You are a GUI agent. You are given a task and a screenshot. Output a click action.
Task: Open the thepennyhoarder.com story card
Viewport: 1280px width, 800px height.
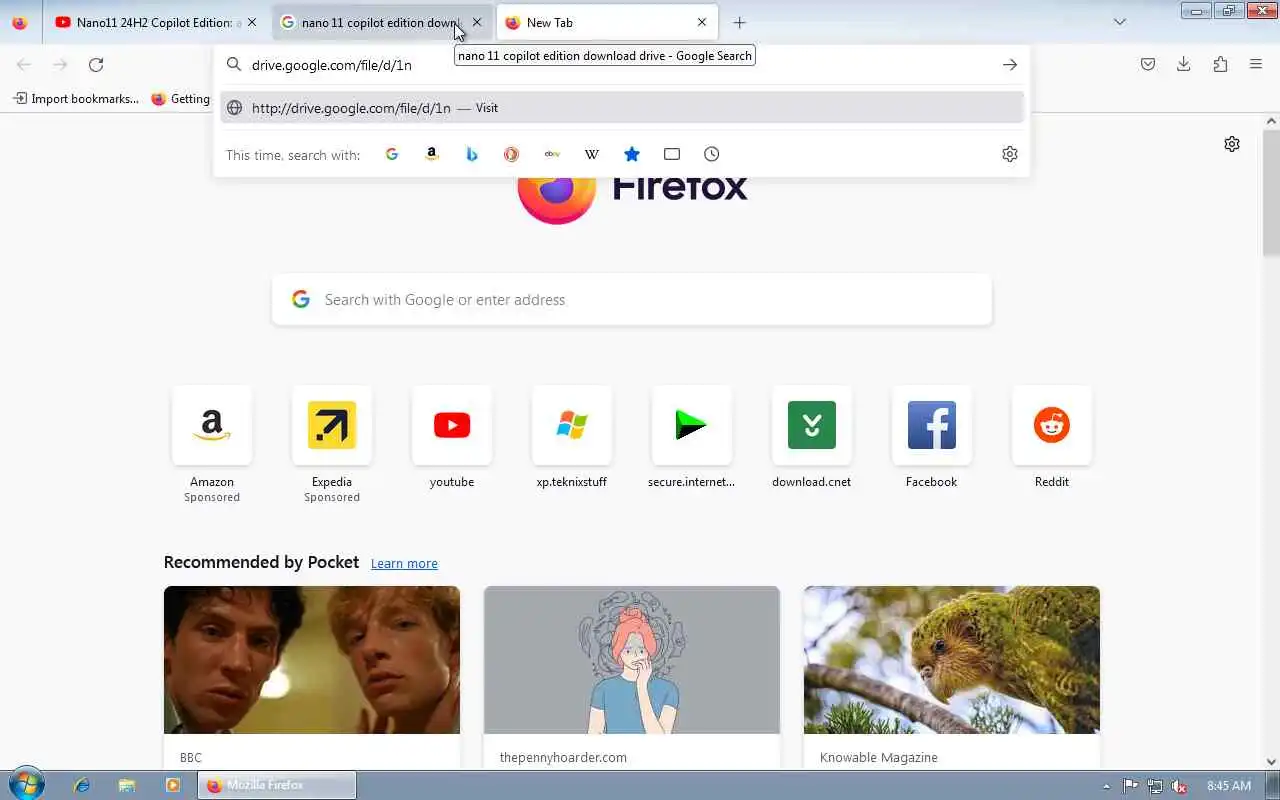click(x=632, y=677)
